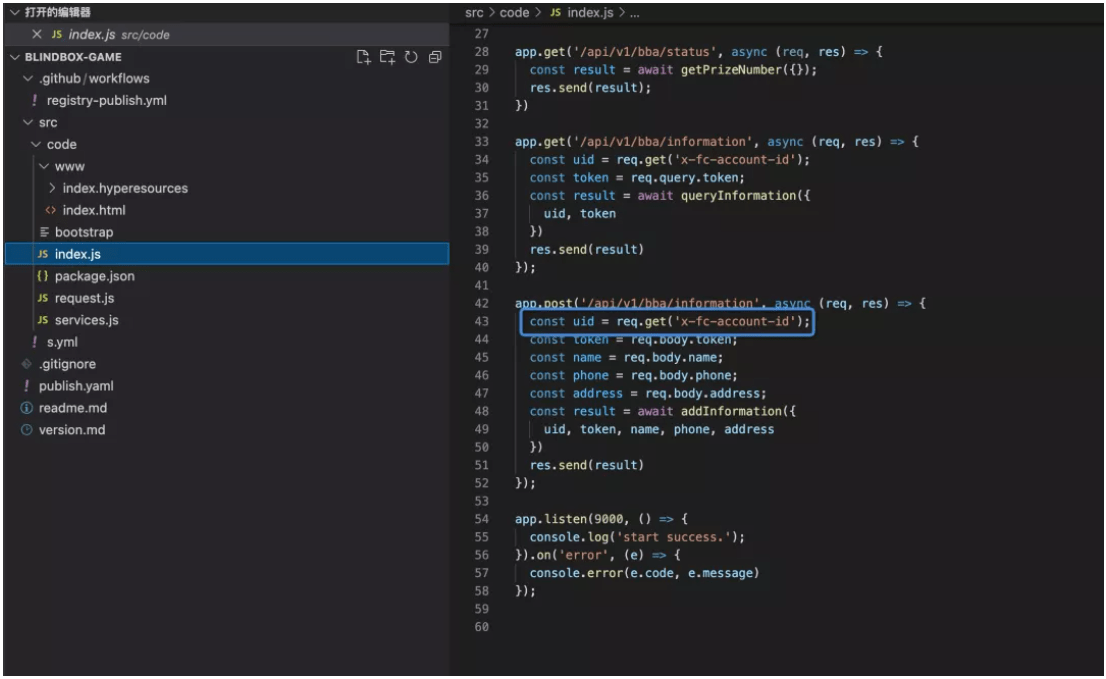Open .gitignore file
Image resolution: width=1106 pixels, height=679 pixels.
pyautogui.click(x=67, y=365)
